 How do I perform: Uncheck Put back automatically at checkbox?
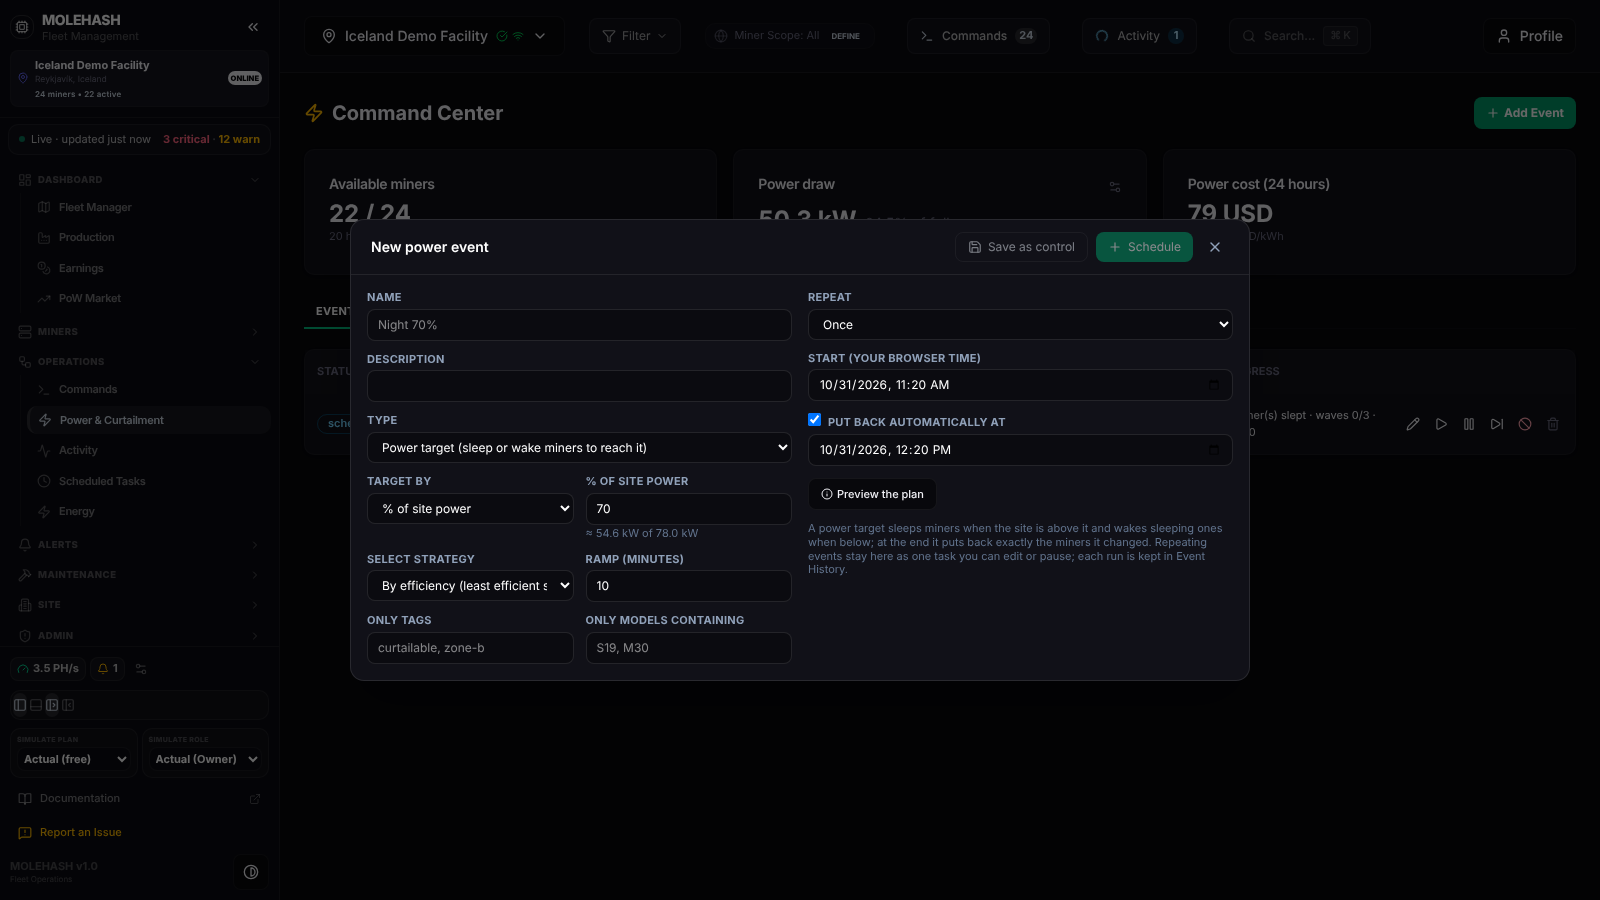pyautogui.click(x=815, y=420)
